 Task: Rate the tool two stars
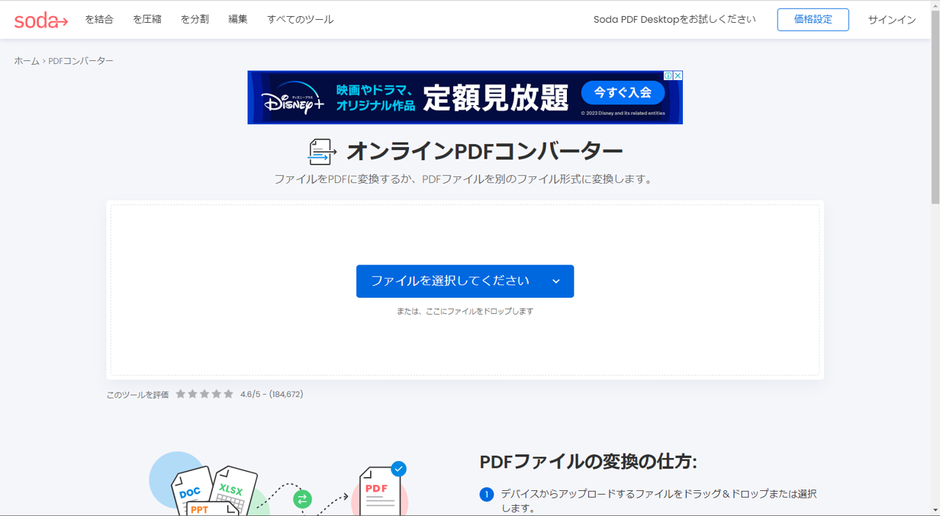(x=192, y=394)
